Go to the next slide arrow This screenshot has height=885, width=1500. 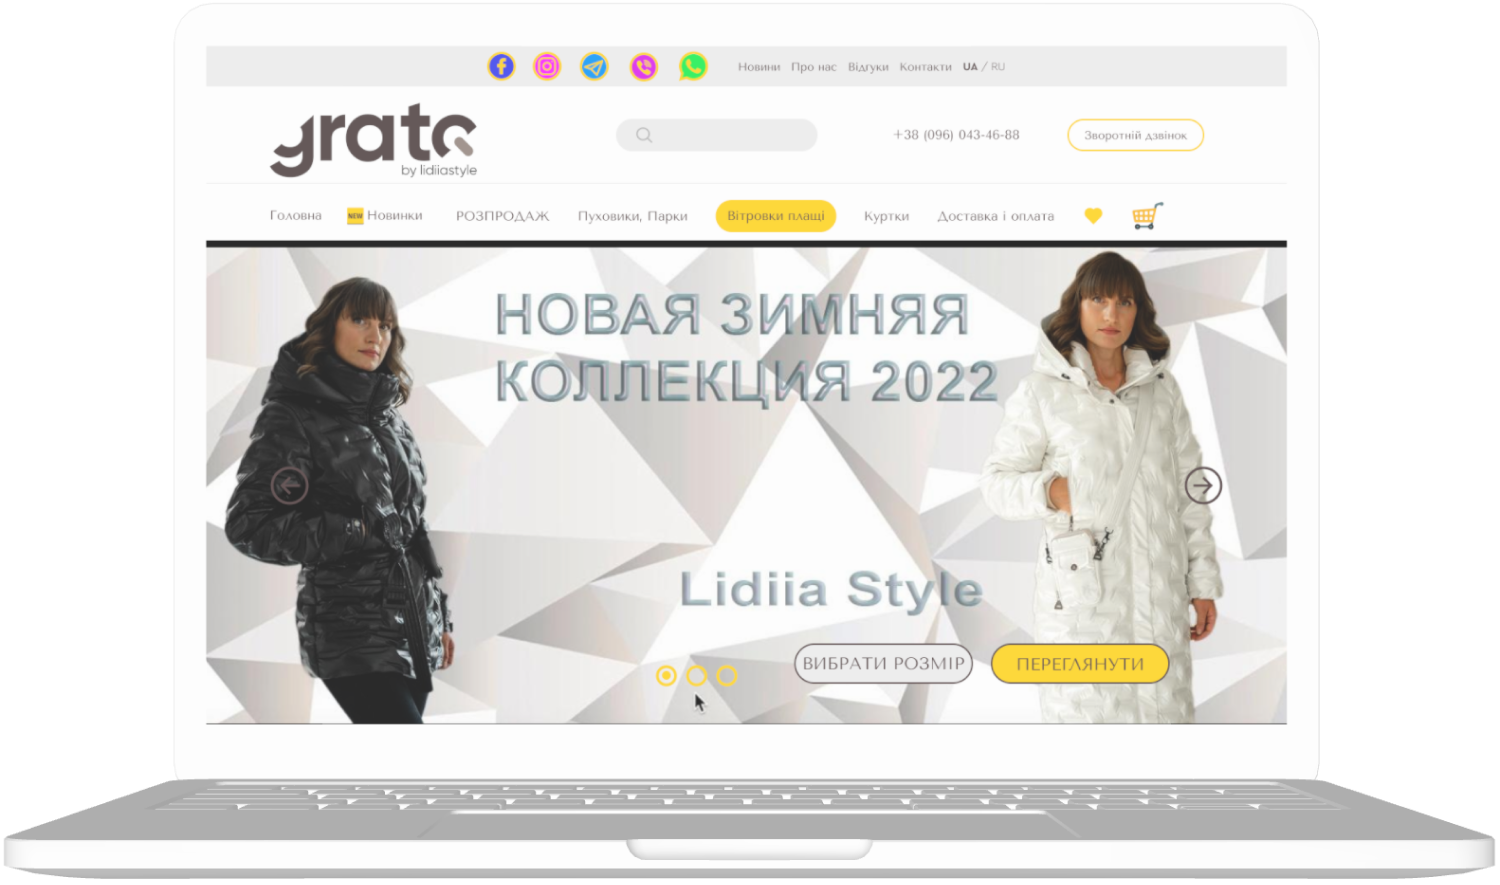pos(1203,486)
